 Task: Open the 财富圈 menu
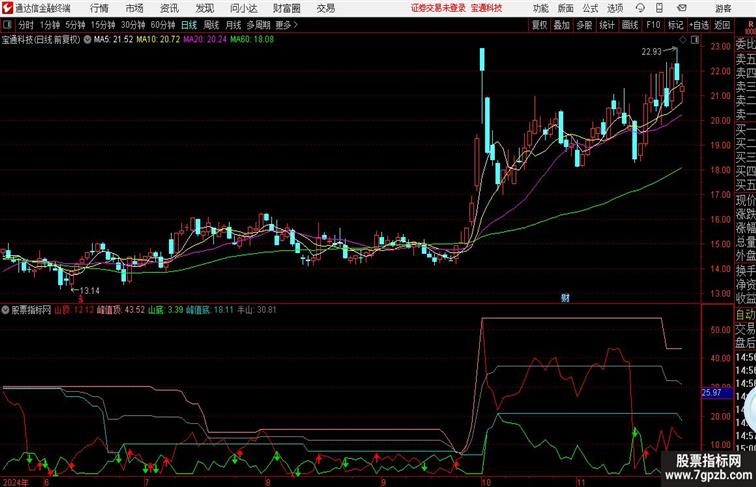(286, 8)
